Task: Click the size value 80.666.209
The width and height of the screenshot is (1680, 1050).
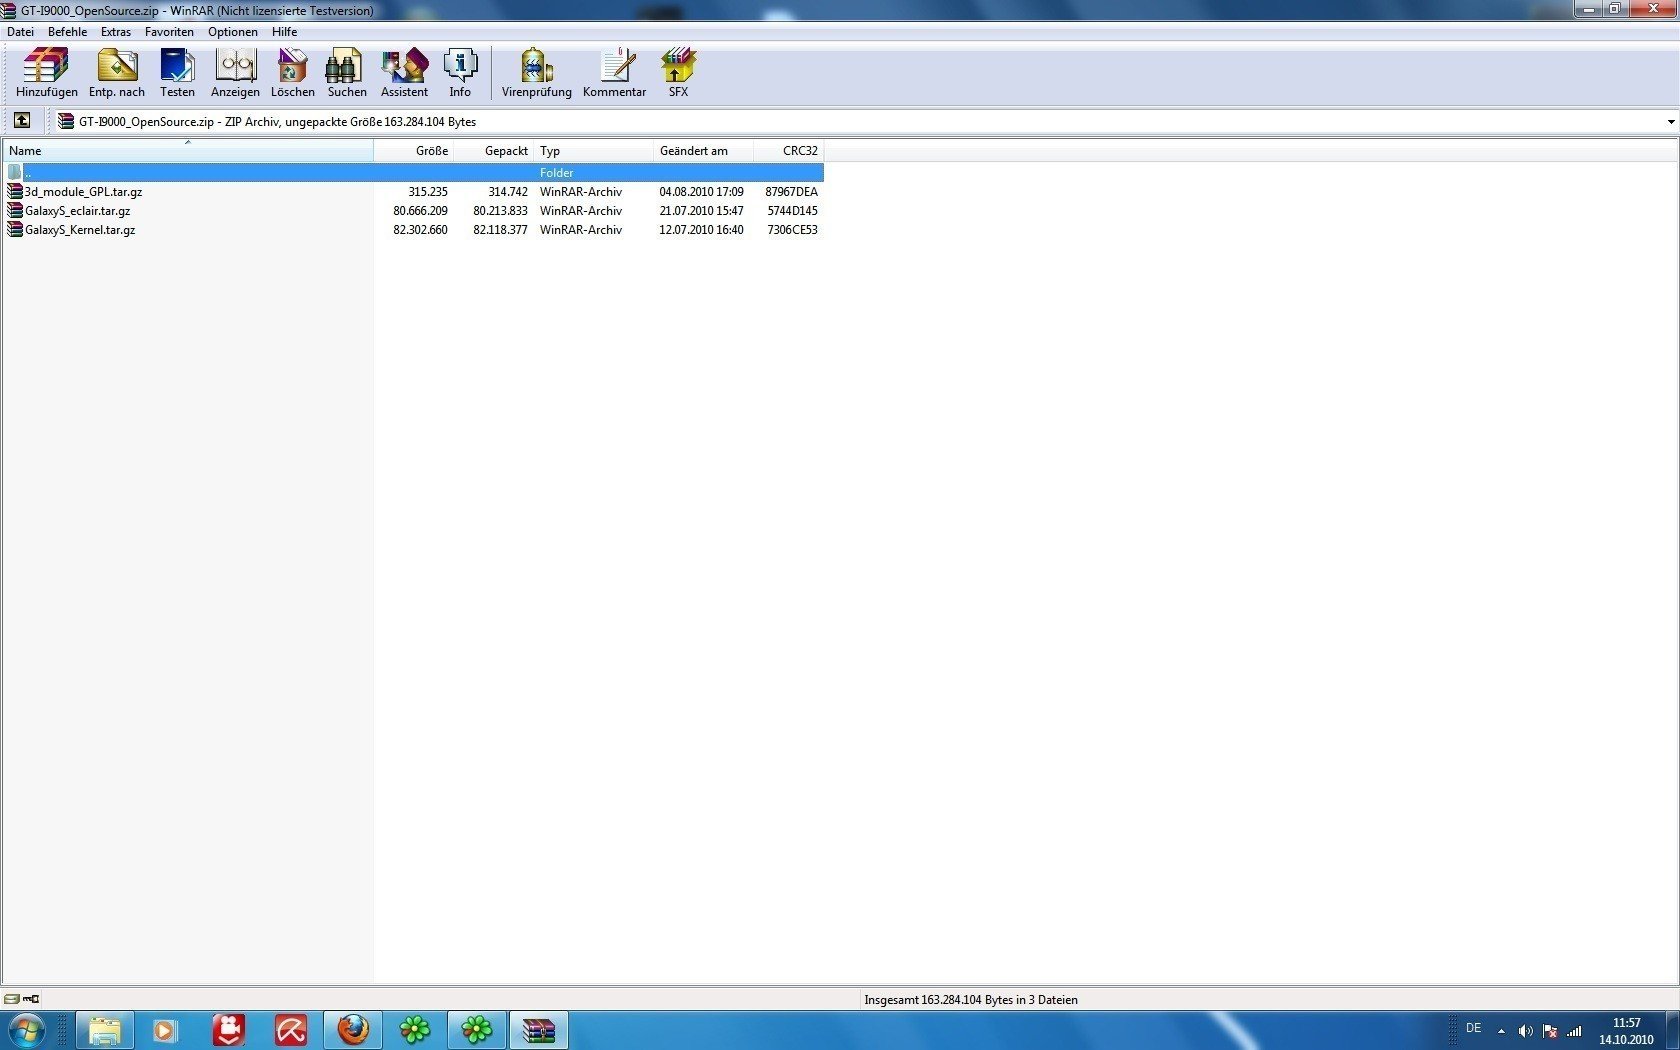Action: (x=420, y=211)
